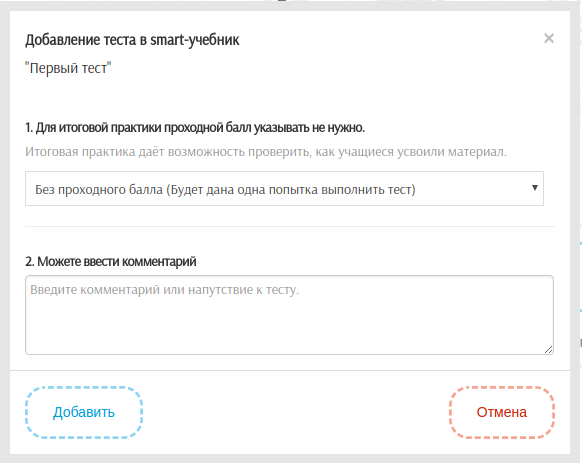
Task: Click the heading about проходной балл
Action: click(195, 128)
